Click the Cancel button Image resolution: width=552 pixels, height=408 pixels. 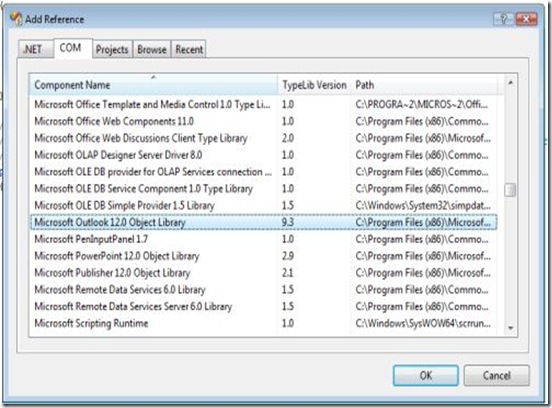[x=496, y=376]
